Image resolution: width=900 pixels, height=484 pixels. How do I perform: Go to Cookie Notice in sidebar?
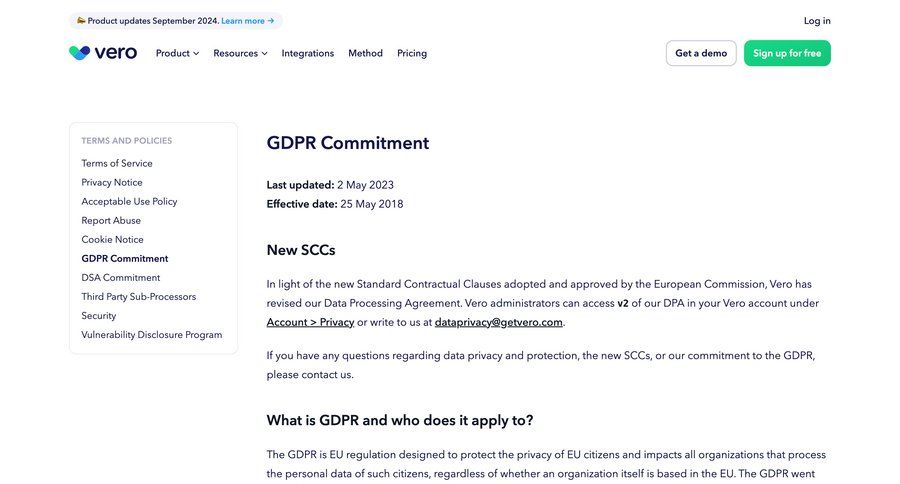(112, 239)
